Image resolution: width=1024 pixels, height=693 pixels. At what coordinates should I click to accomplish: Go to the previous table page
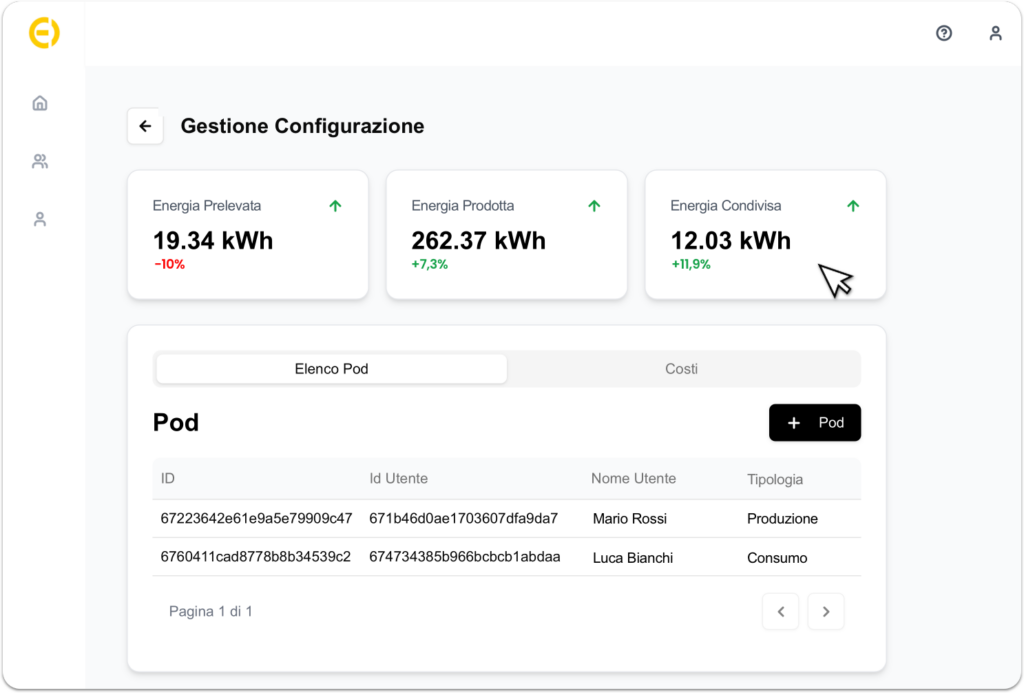pos(780,611)
